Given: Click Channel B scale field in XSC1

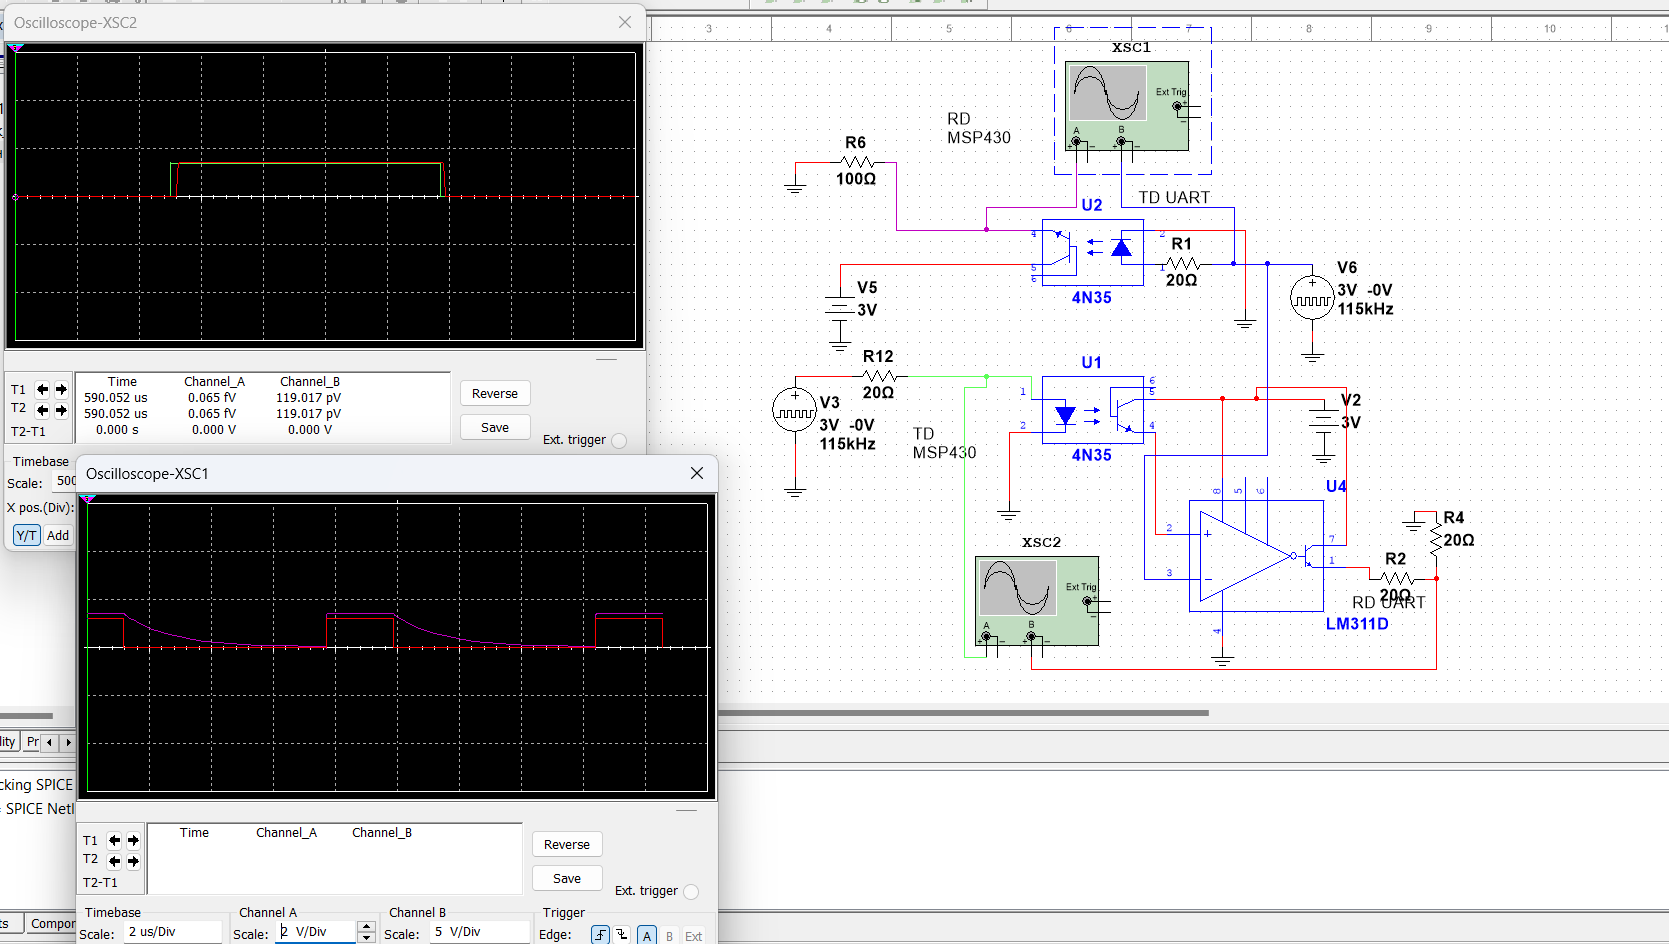Looking at the screenshot, I should pyautogui.click(x=478, y=932).
